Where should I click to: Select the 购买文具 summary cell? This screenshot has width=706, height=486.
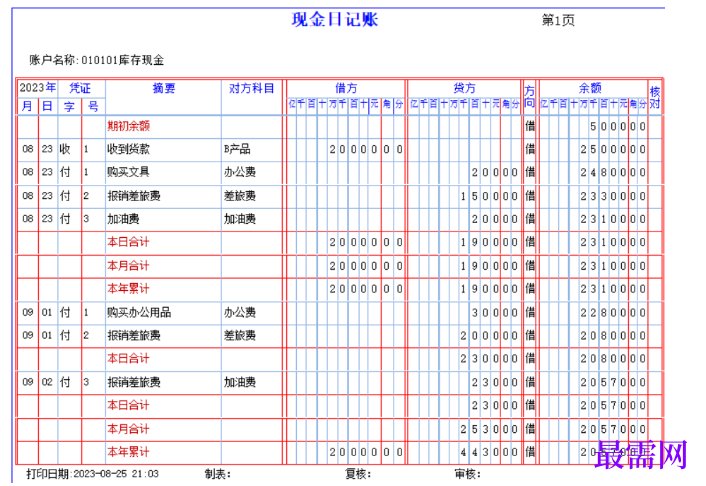point(128,172)
